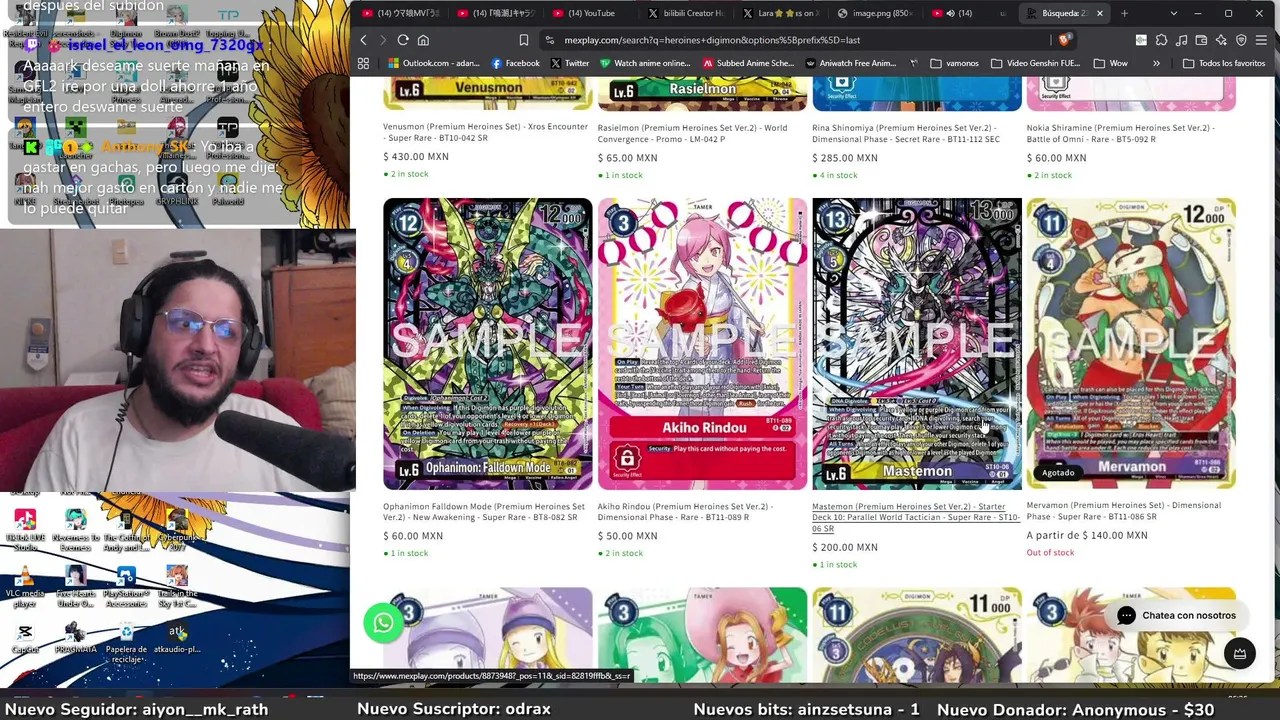Viewport: 1280px width, 720px height.
Task: Click the Mervamon card image
Action: point(1131,343)
